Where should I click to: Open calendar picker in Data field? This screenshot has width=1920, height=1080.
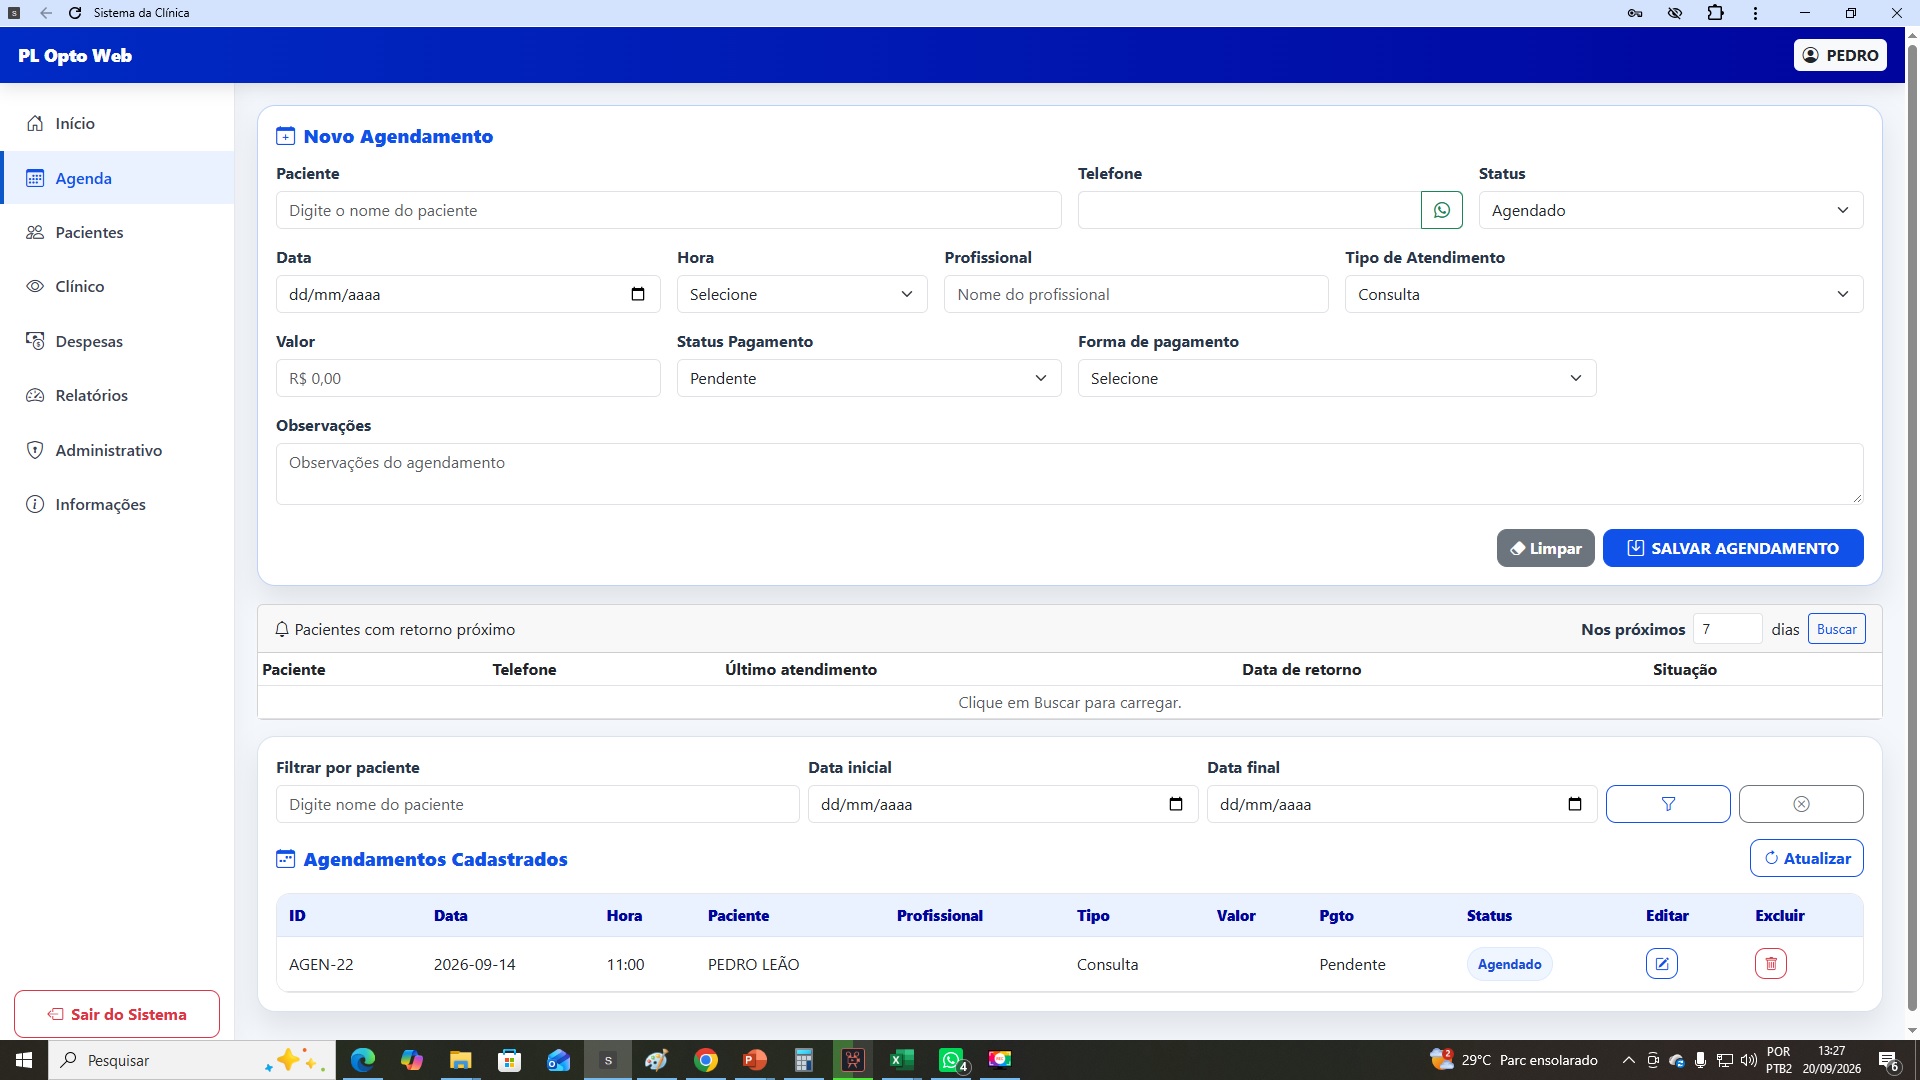pyautogui.click(x=638, y=294)
